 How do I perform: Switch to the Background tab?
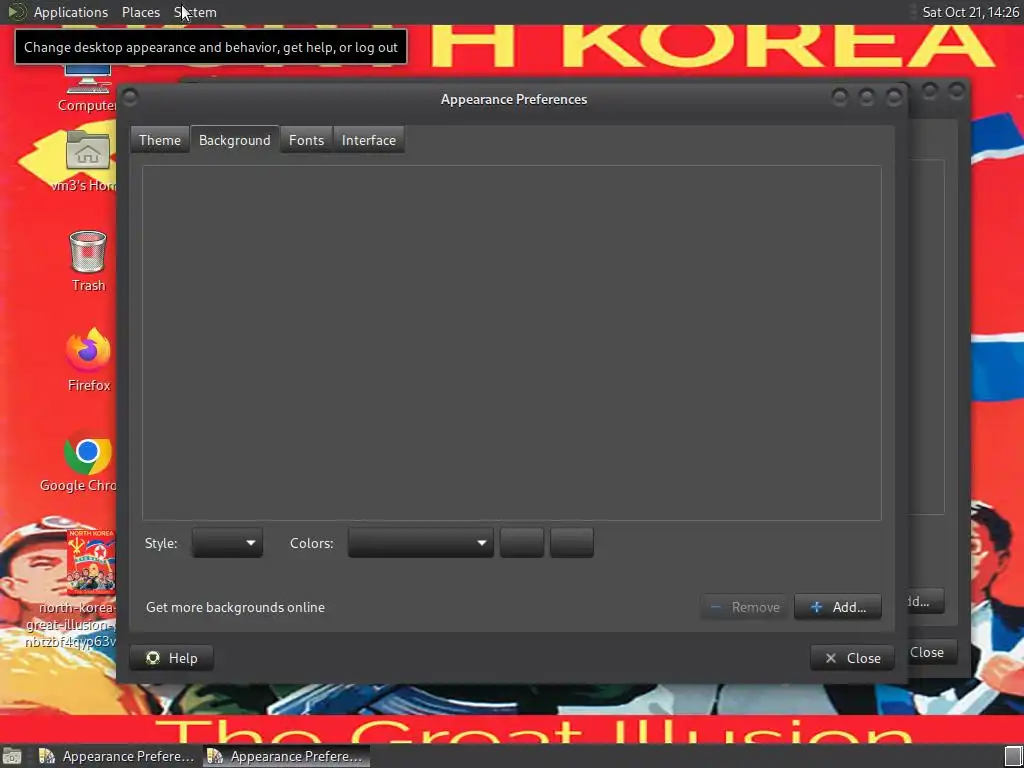pos(234,140)
